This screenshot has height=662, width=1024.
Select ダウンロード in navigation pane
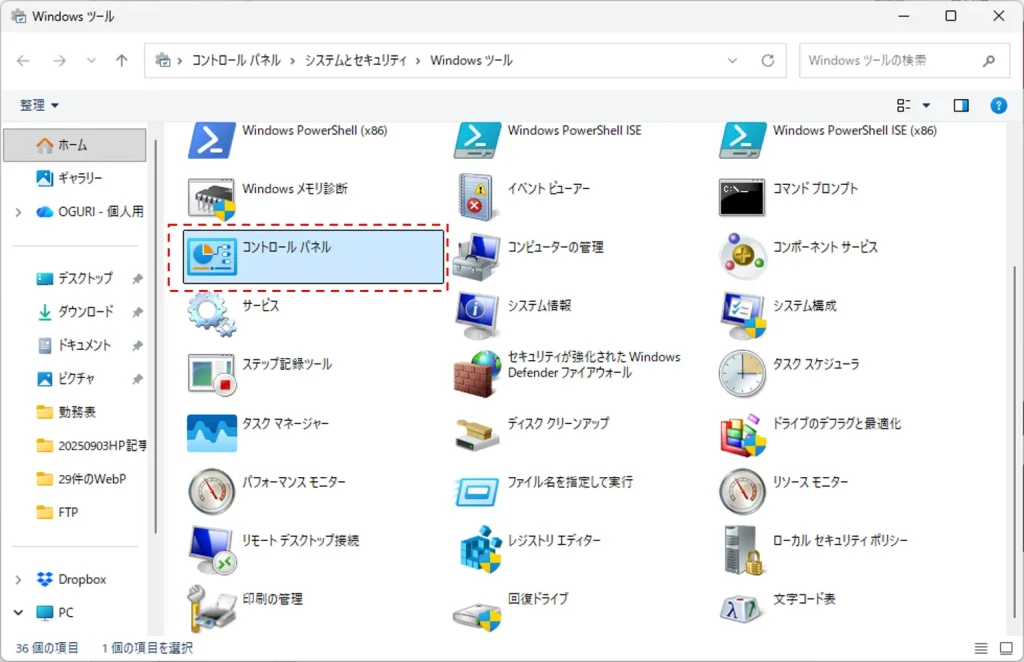[85, 312]
